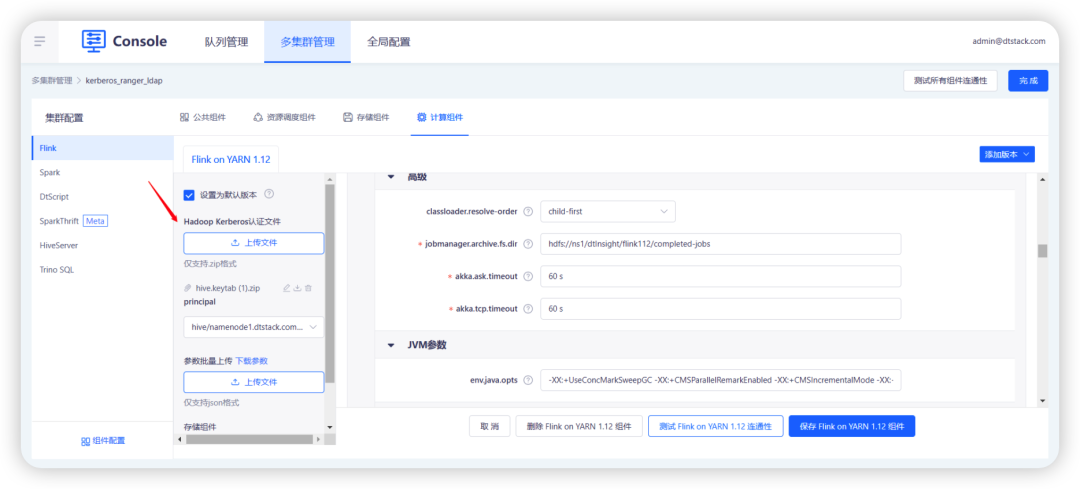The width and height of the screenshot is (1080, 489).
Task: Click left panel vertical scrollbar thumb
Action: (x=329, y=282)
